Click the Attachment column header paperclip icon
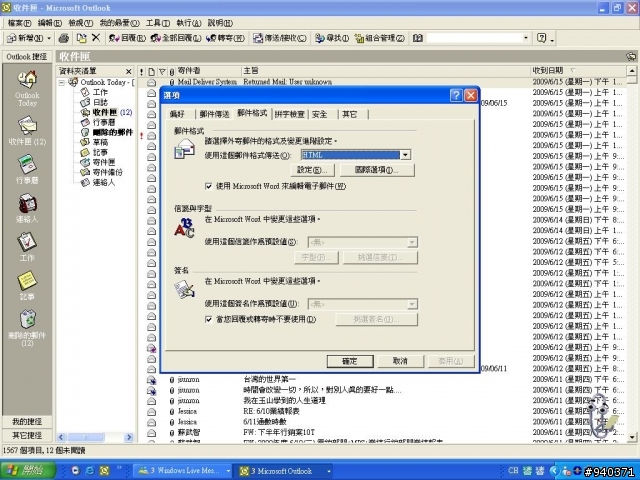640x480 pixels. (172, 71)
